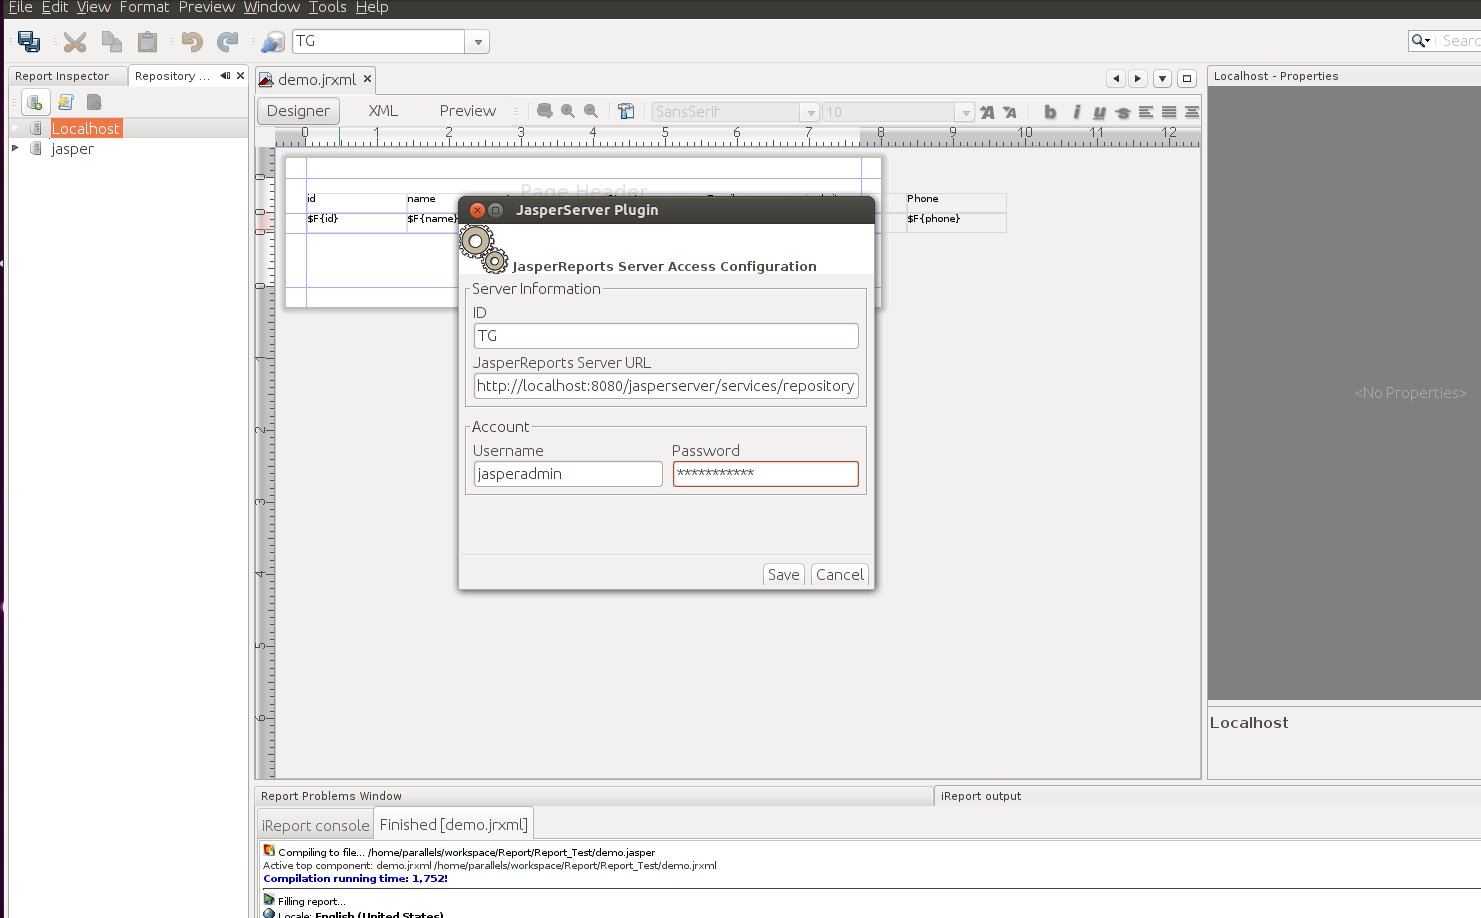Click the $F{phone} field in report
Image resolution: width=1481 pixels, height=918 pixels.
click(956, 222)
